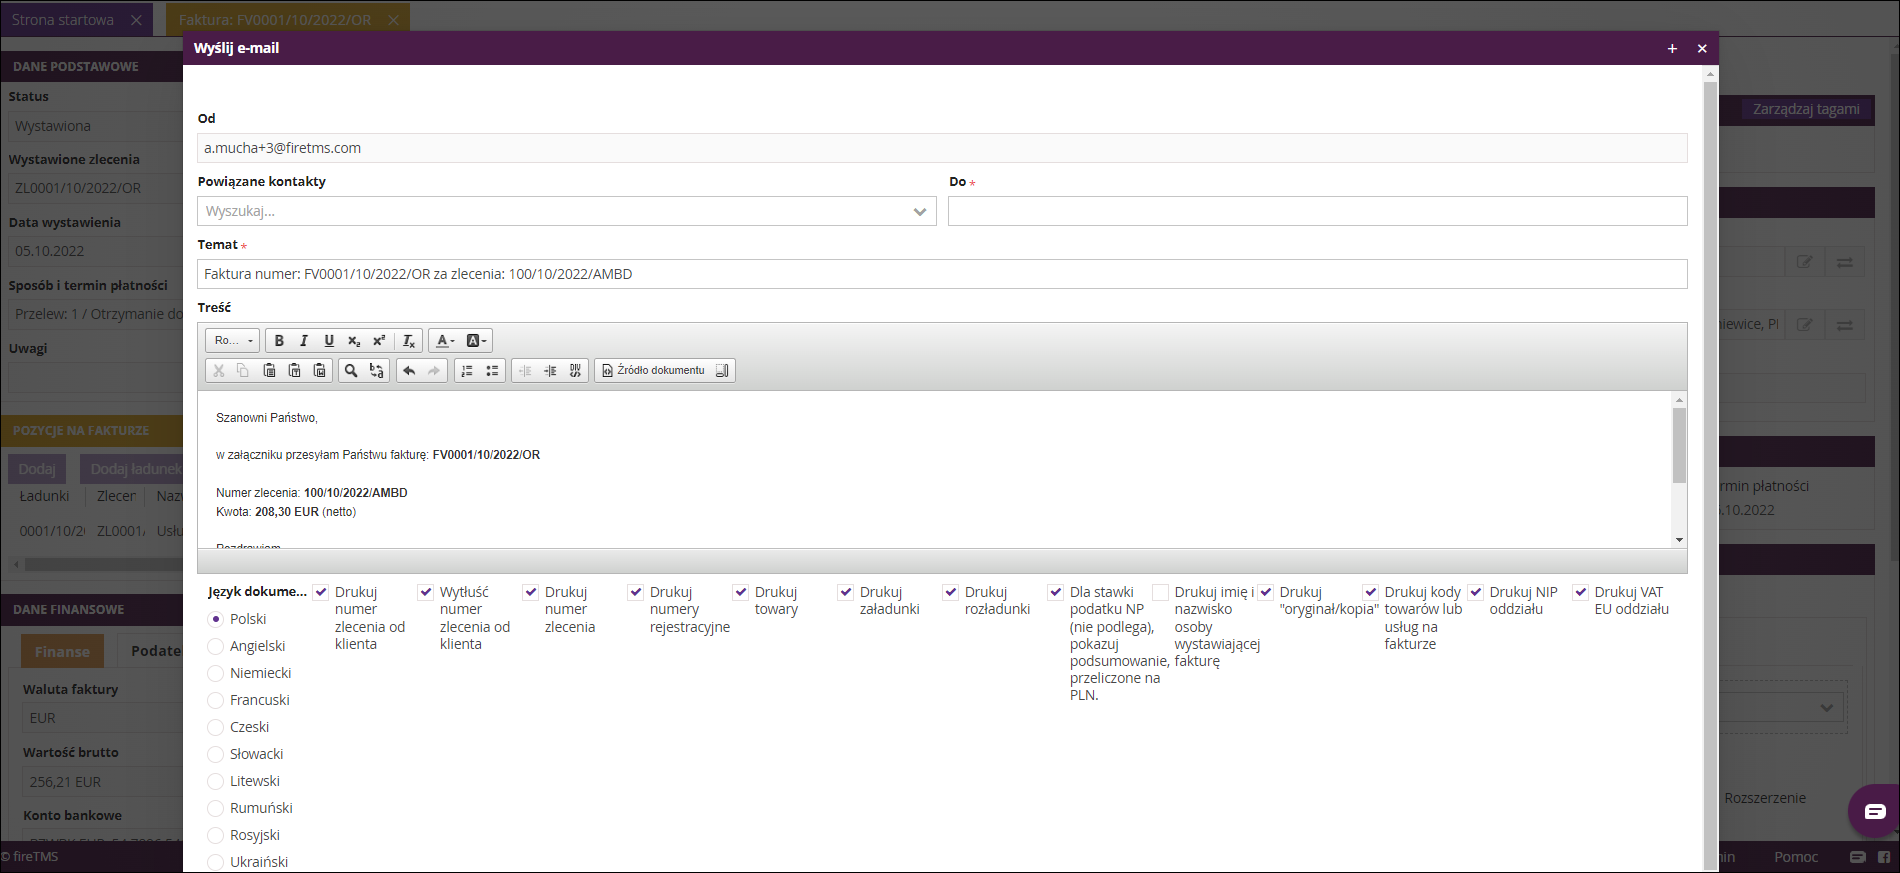The width and height of the screenshot is (1900, 873).
Task: Toggle Drukuj towary checkbox
Action: (741, 592)
